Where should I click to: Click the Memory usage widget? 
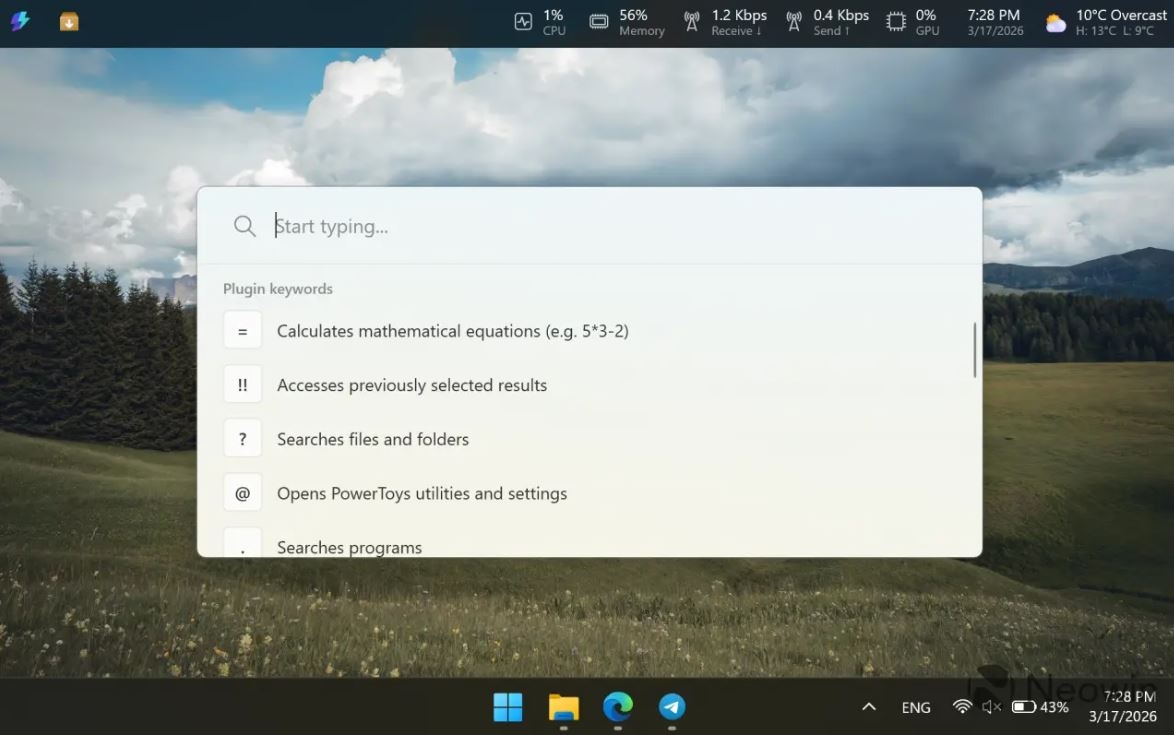point(627,22)
